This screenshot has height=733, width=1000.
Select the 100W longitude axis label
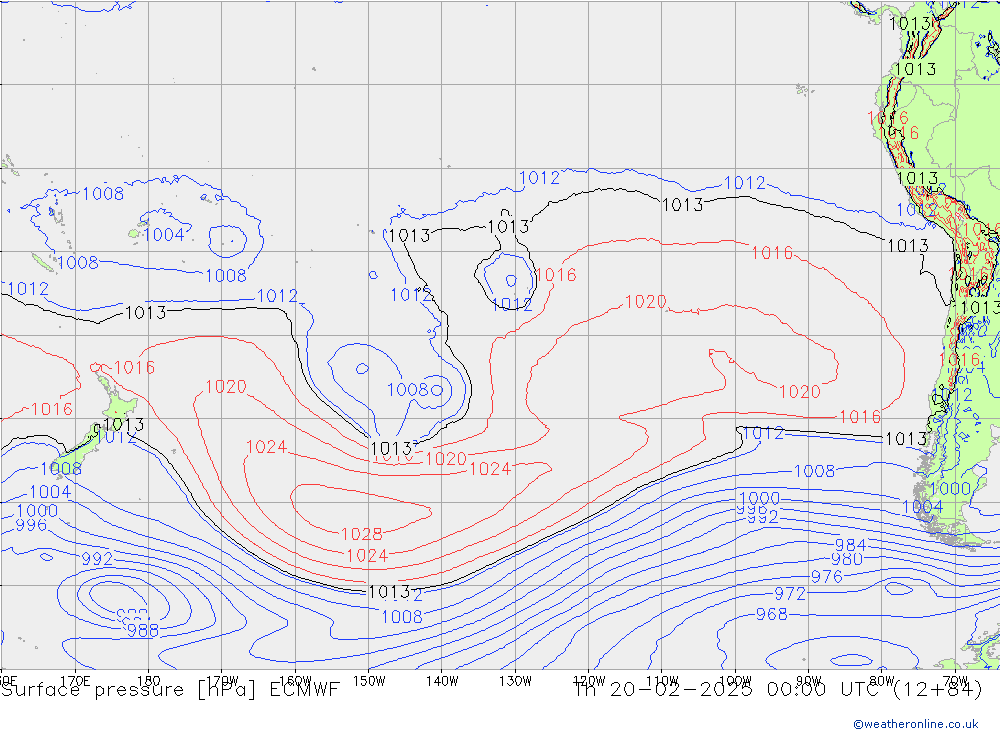[735, 681]
